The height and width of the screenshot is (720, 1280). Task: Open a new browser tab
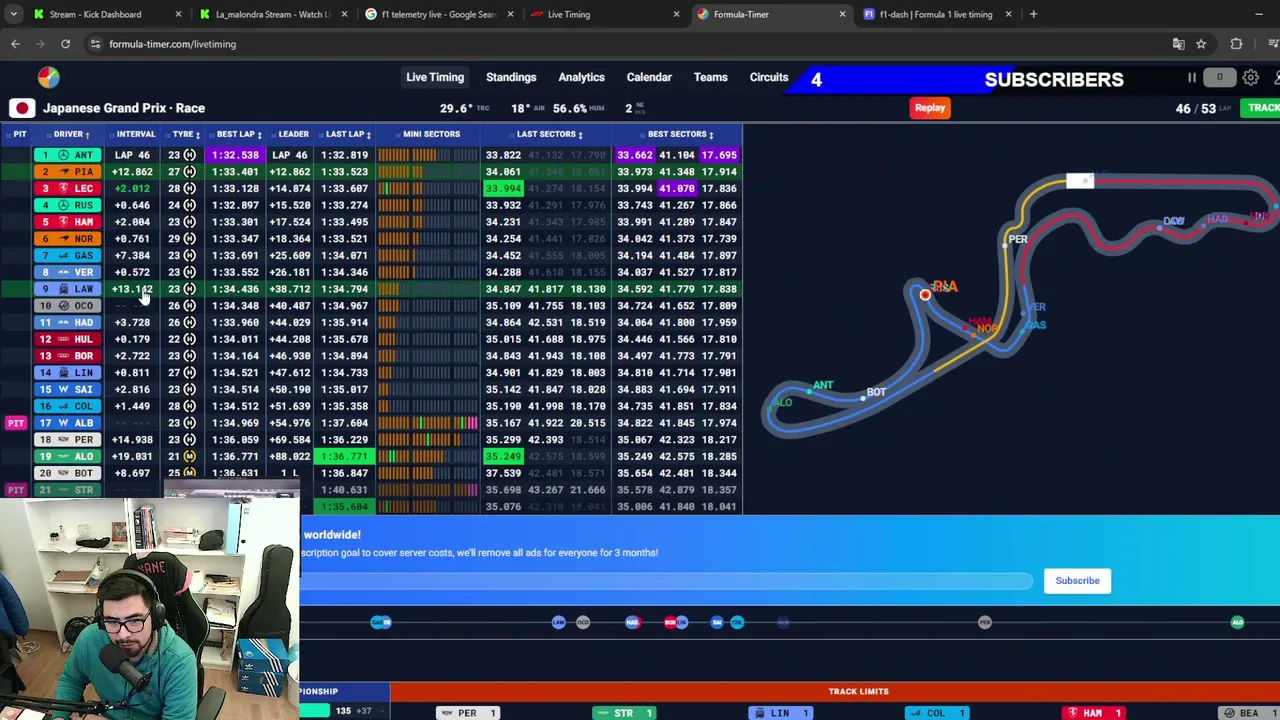click(1033, 14)
